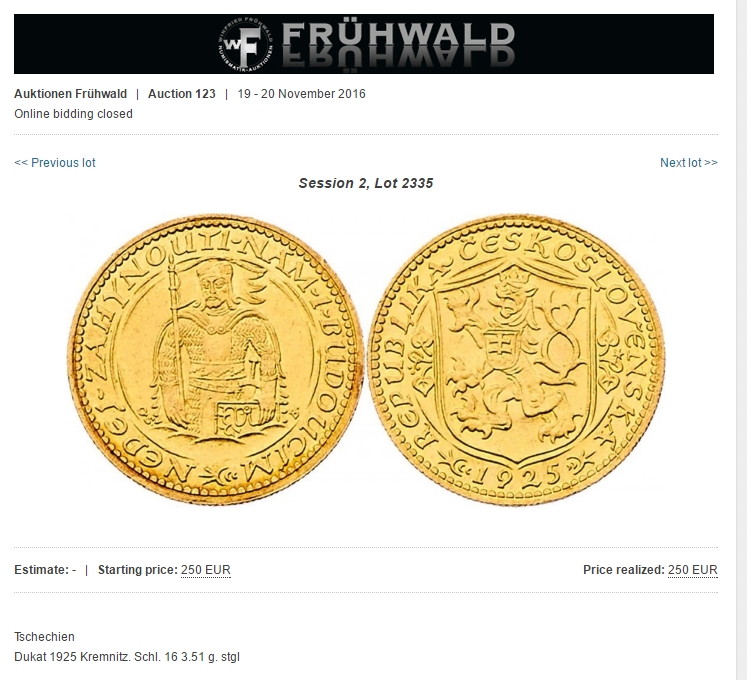The image size is (747, 680).
Task: Click the Tschechien category text
Action: [44, 637]
